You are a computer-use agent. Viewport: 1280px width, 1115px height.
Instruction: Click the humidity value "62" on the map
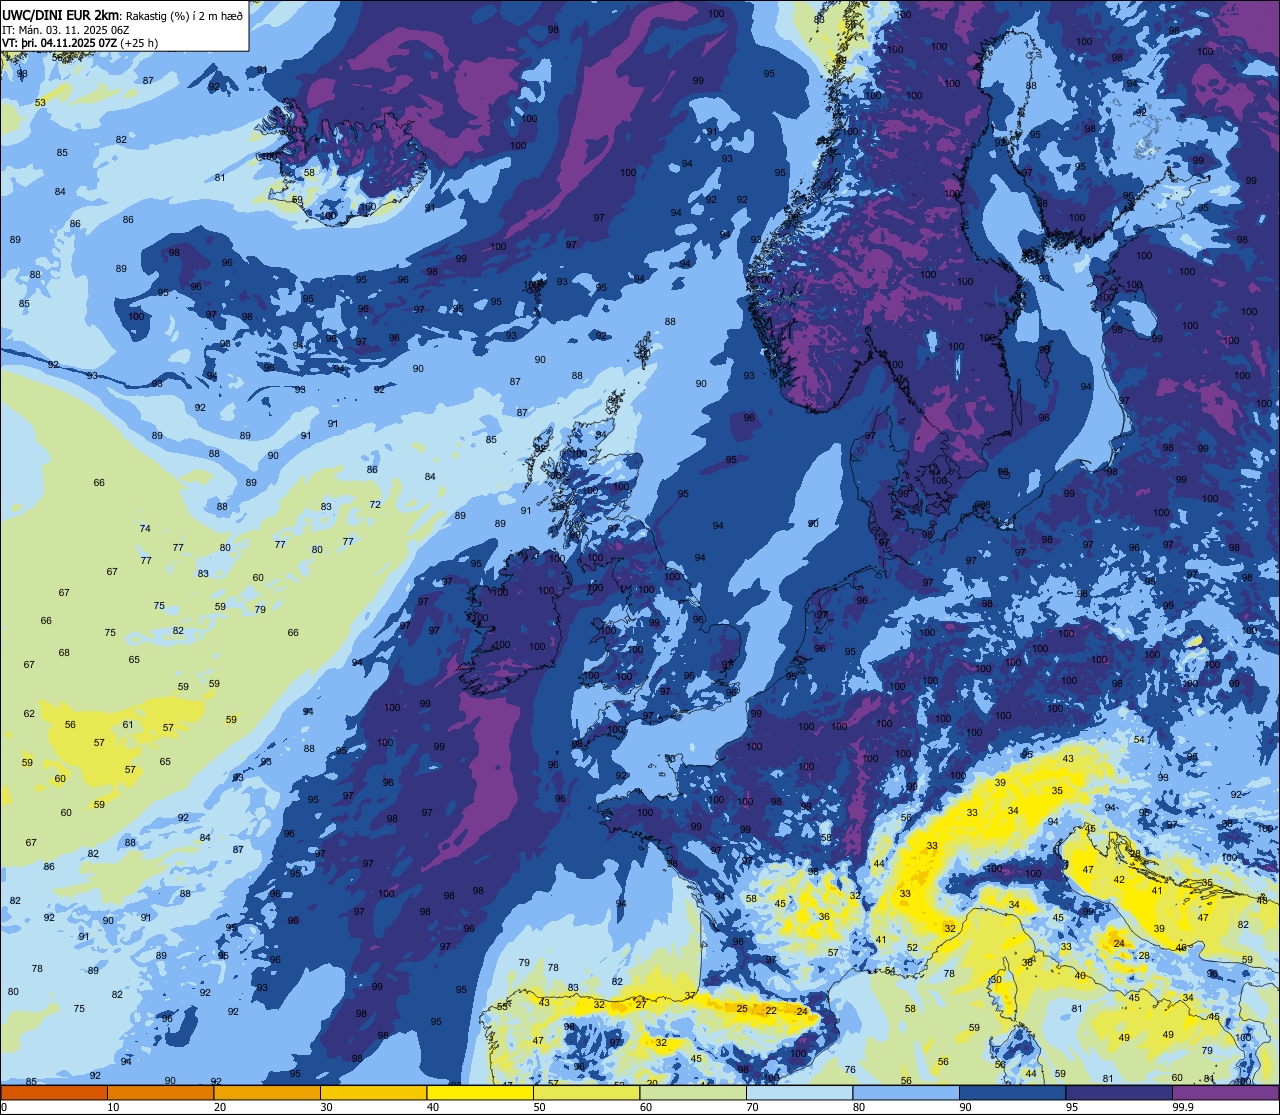pyautogui.click(x=29, y=714)
